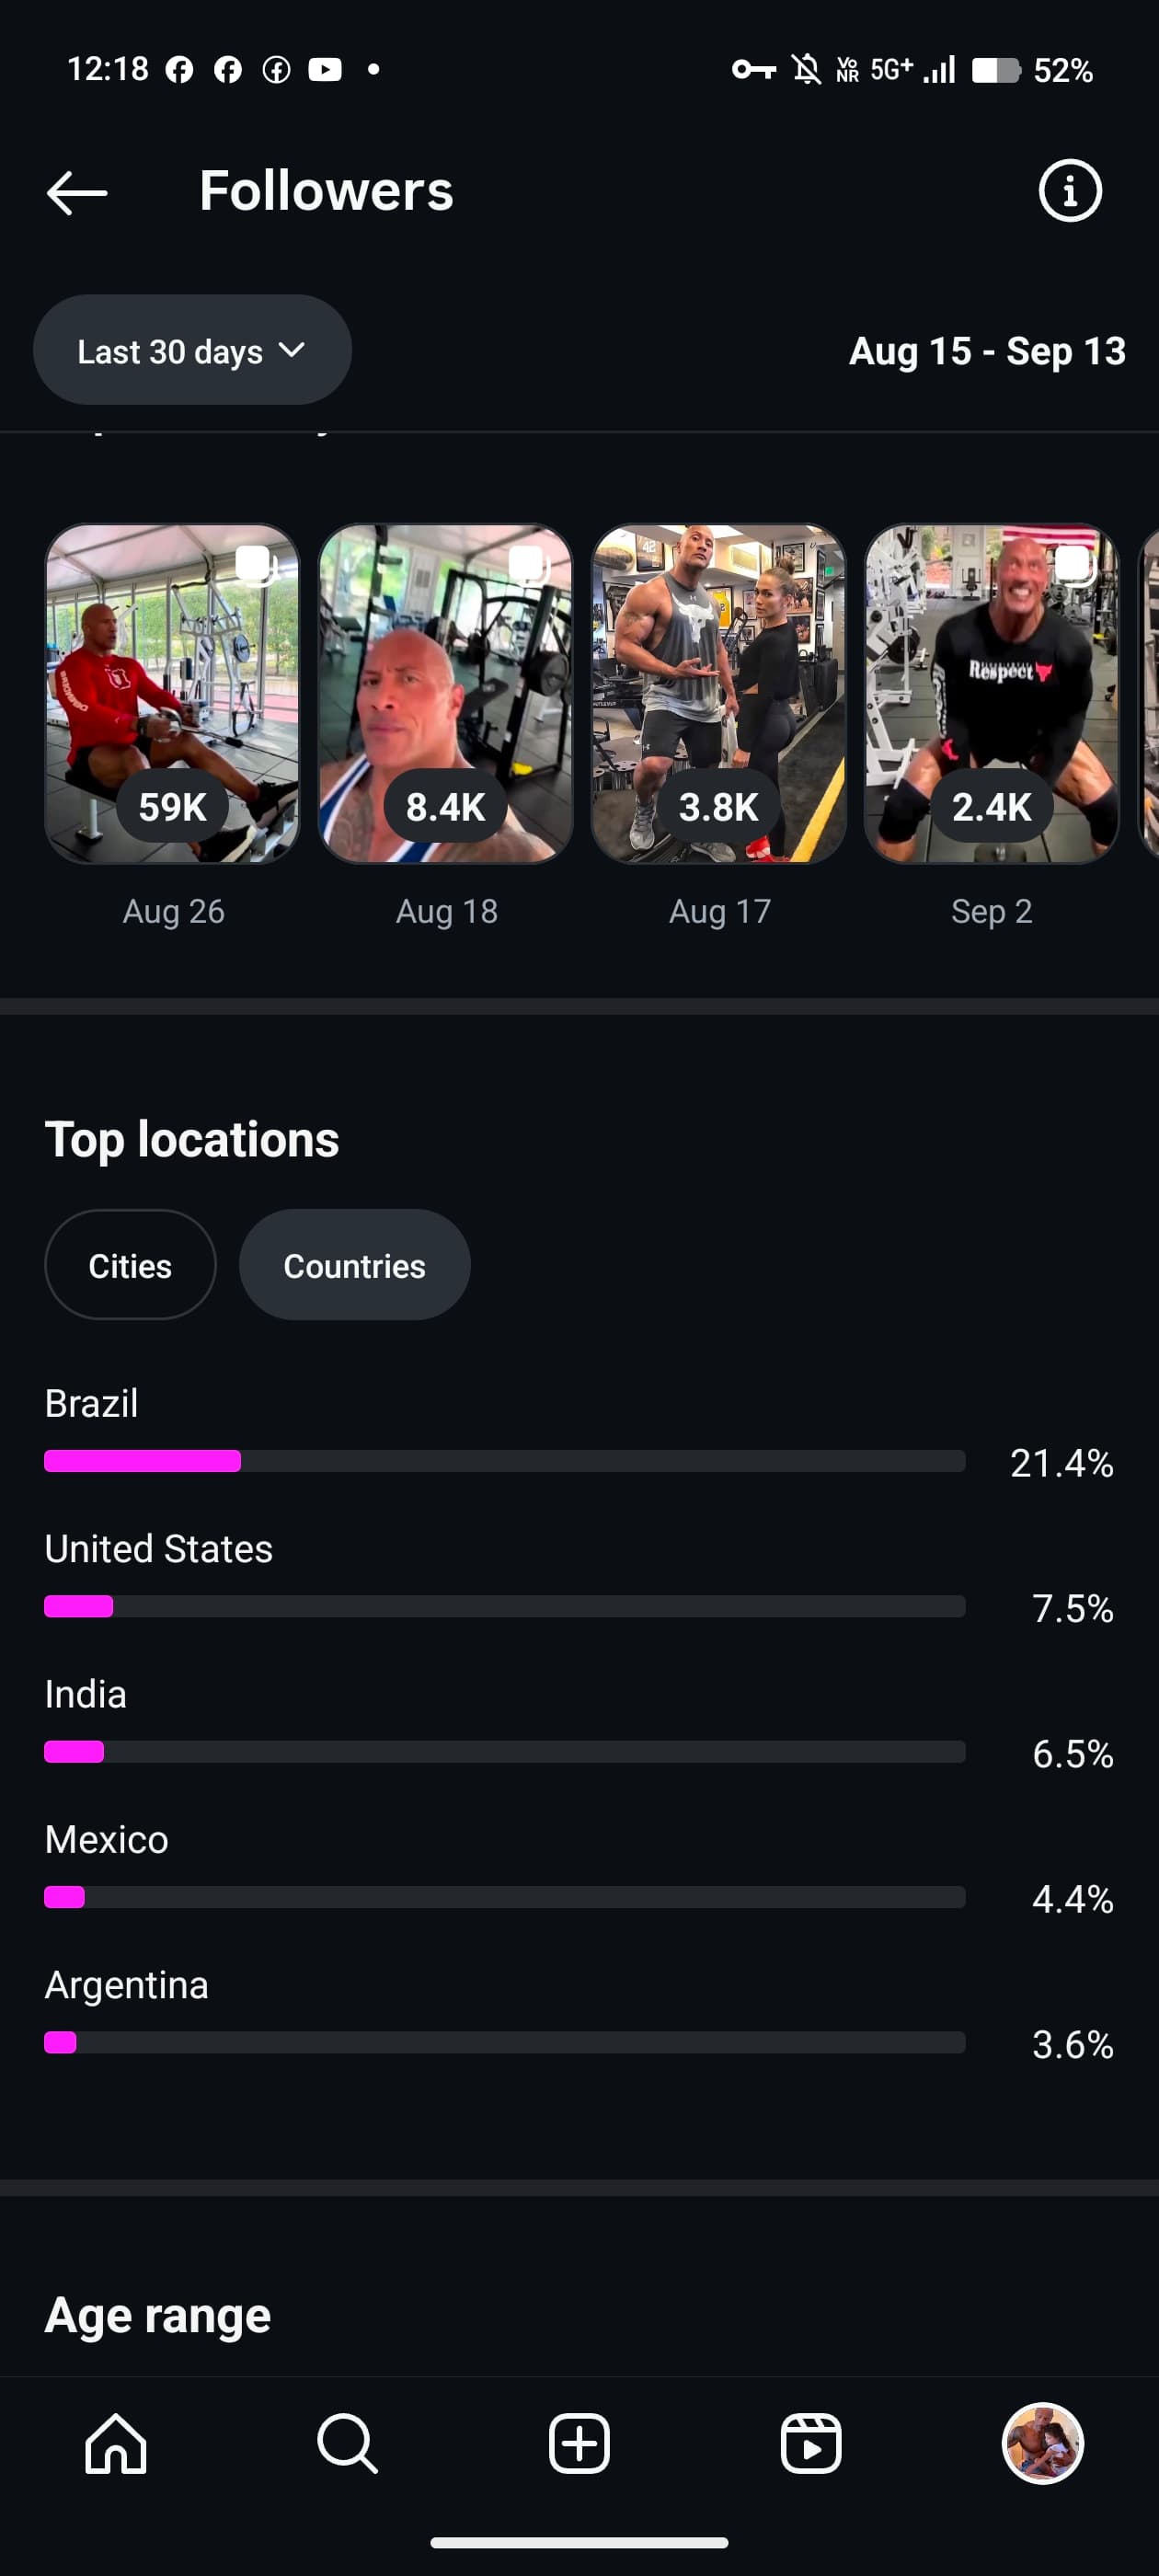The image size is (1159, 2576).
Task: Open the Aug 18 reel with 8.4K
Action: 445,693
